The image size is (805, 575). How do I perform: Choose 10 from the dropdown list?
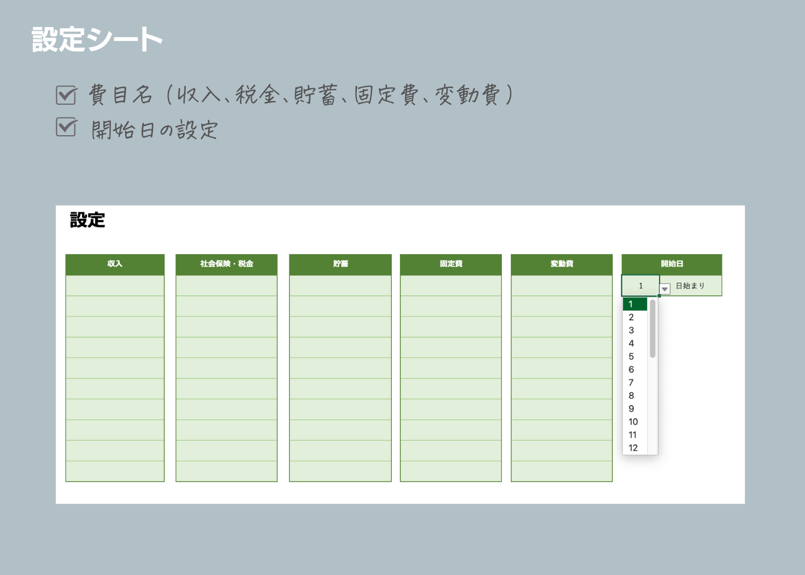pos(633,422)
